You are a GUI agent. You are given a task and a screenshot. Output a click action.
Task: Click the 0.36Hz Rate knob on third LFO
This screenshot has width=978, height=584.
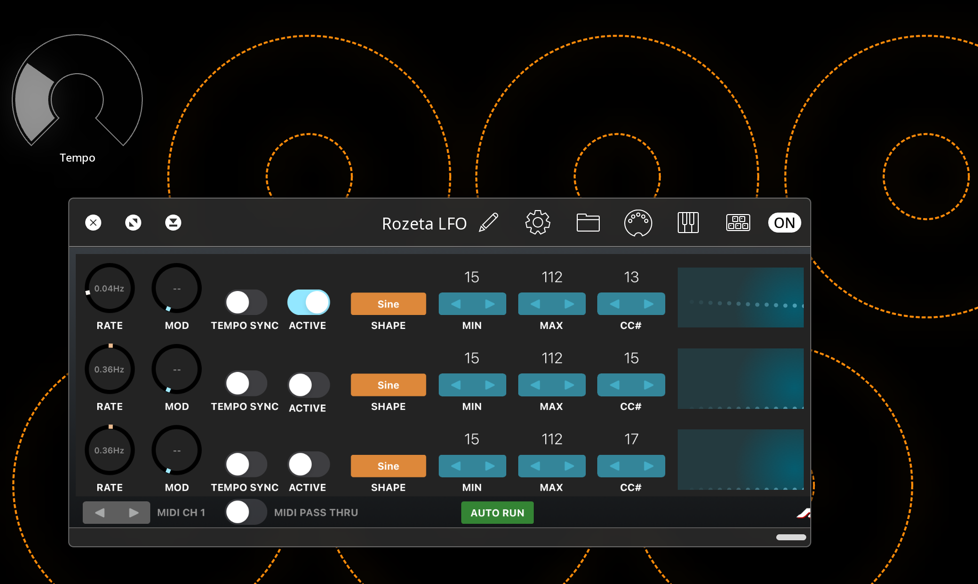[x=109, y=450]
